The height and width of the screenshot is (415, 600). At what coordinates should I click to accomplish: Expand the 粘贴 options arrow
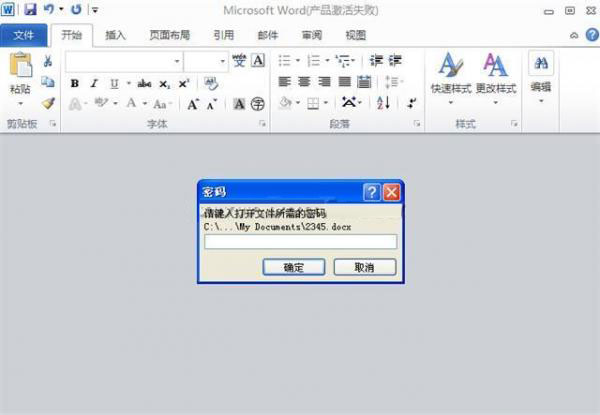click(x=21, y=103)
